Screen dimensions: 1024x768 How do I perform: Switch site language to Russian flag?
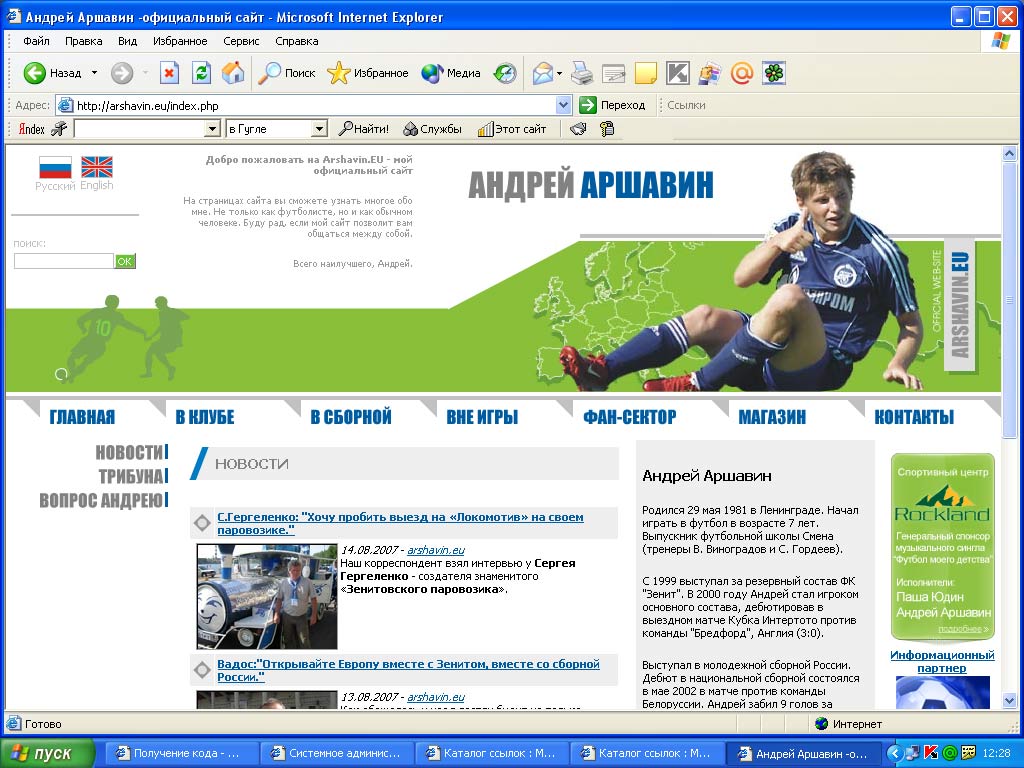pyautogui.click(x=55, y=167)
